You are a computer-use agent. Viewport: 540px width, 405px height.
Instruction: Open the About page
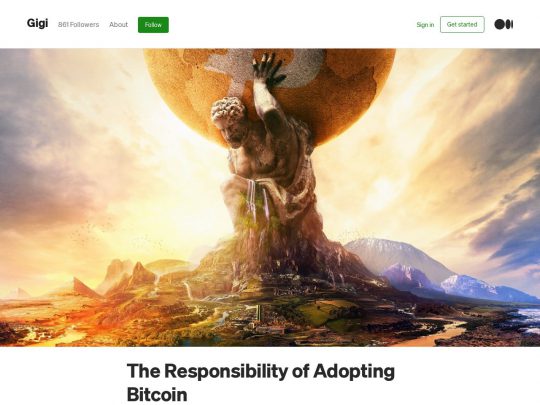118,24
